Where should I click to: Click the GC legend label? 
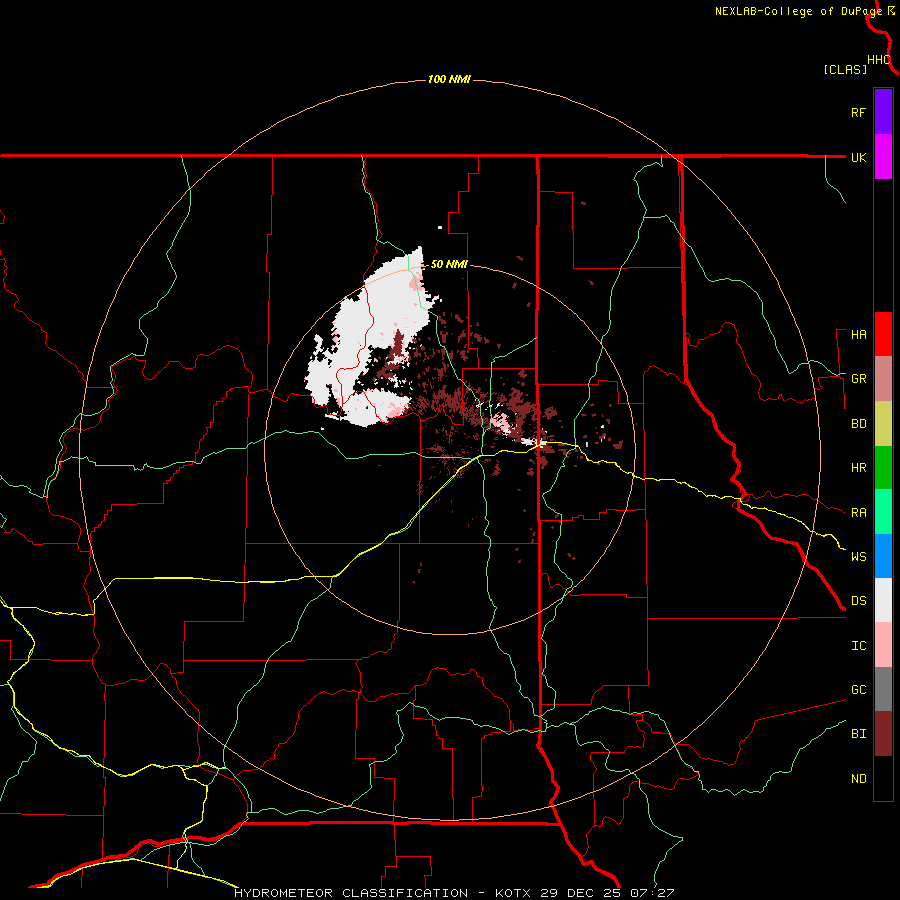click(858, 690)
